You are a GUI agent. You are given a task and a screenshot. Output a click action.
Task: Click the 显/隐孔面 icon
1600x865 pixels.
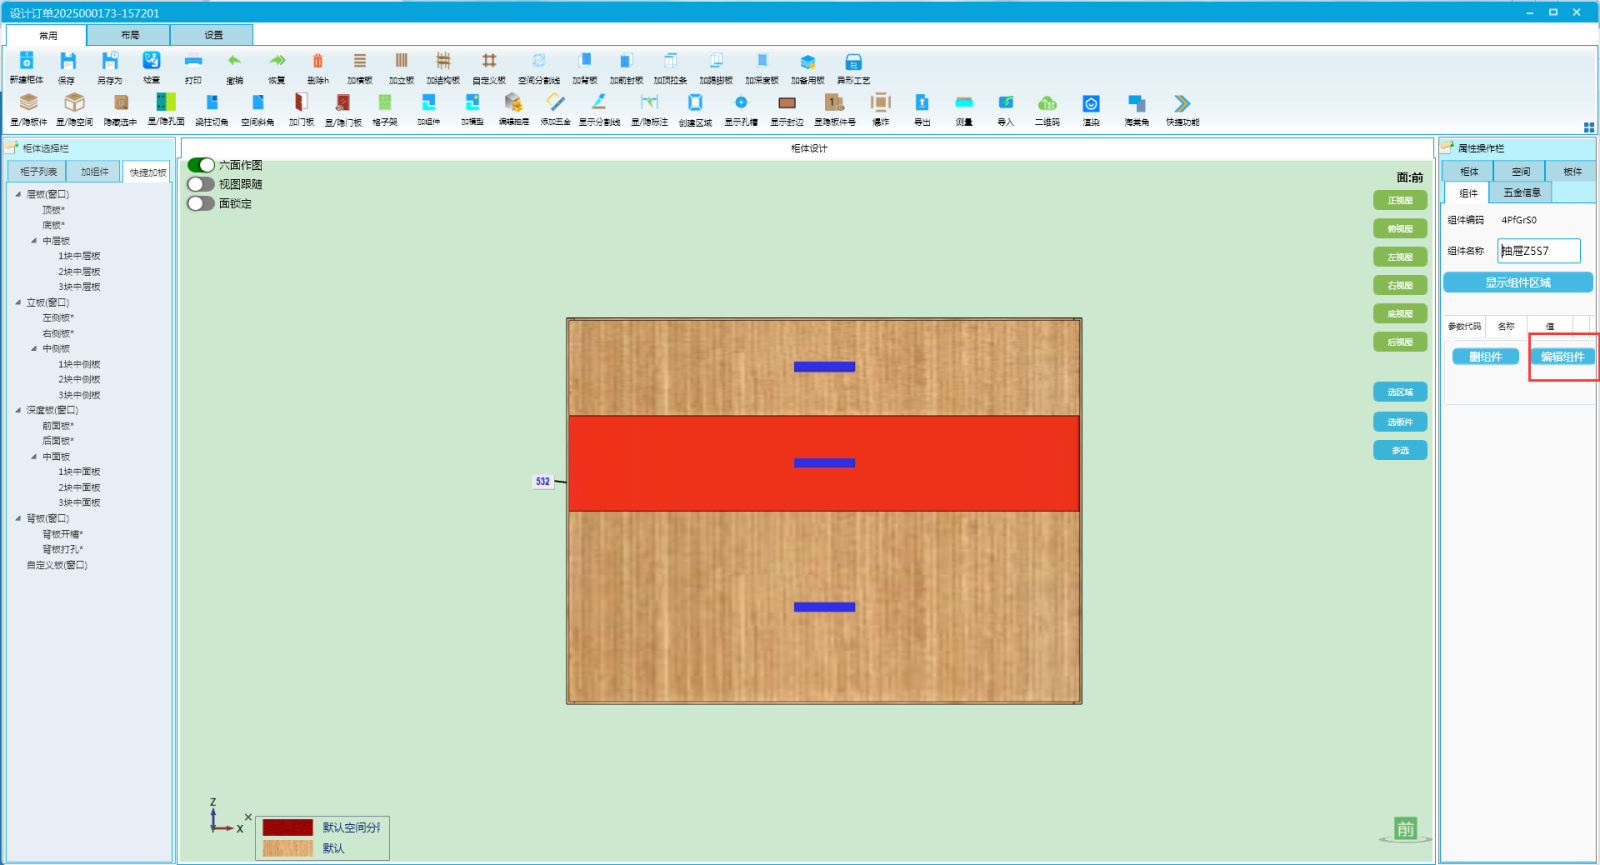click(x=166, y=103)
